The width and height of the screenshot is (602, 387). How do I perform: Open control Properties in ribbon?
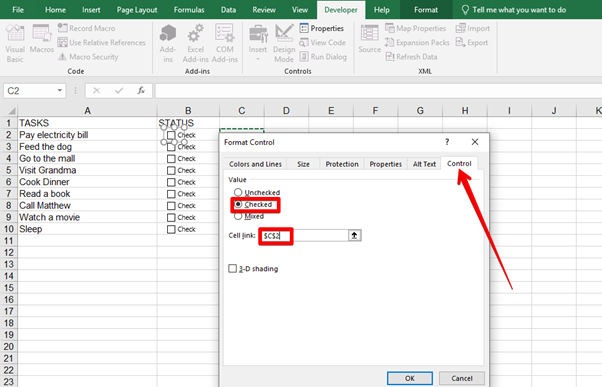(x=322, y=28)
